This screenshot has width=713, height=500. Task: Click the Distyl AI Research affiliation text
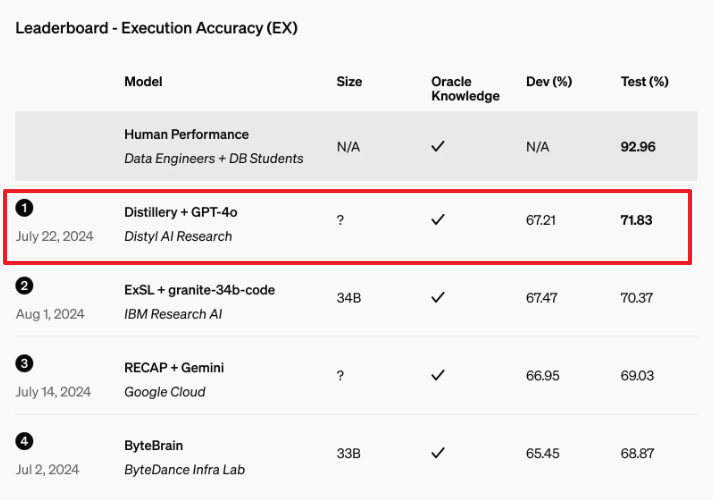click(x=178, y=236)
